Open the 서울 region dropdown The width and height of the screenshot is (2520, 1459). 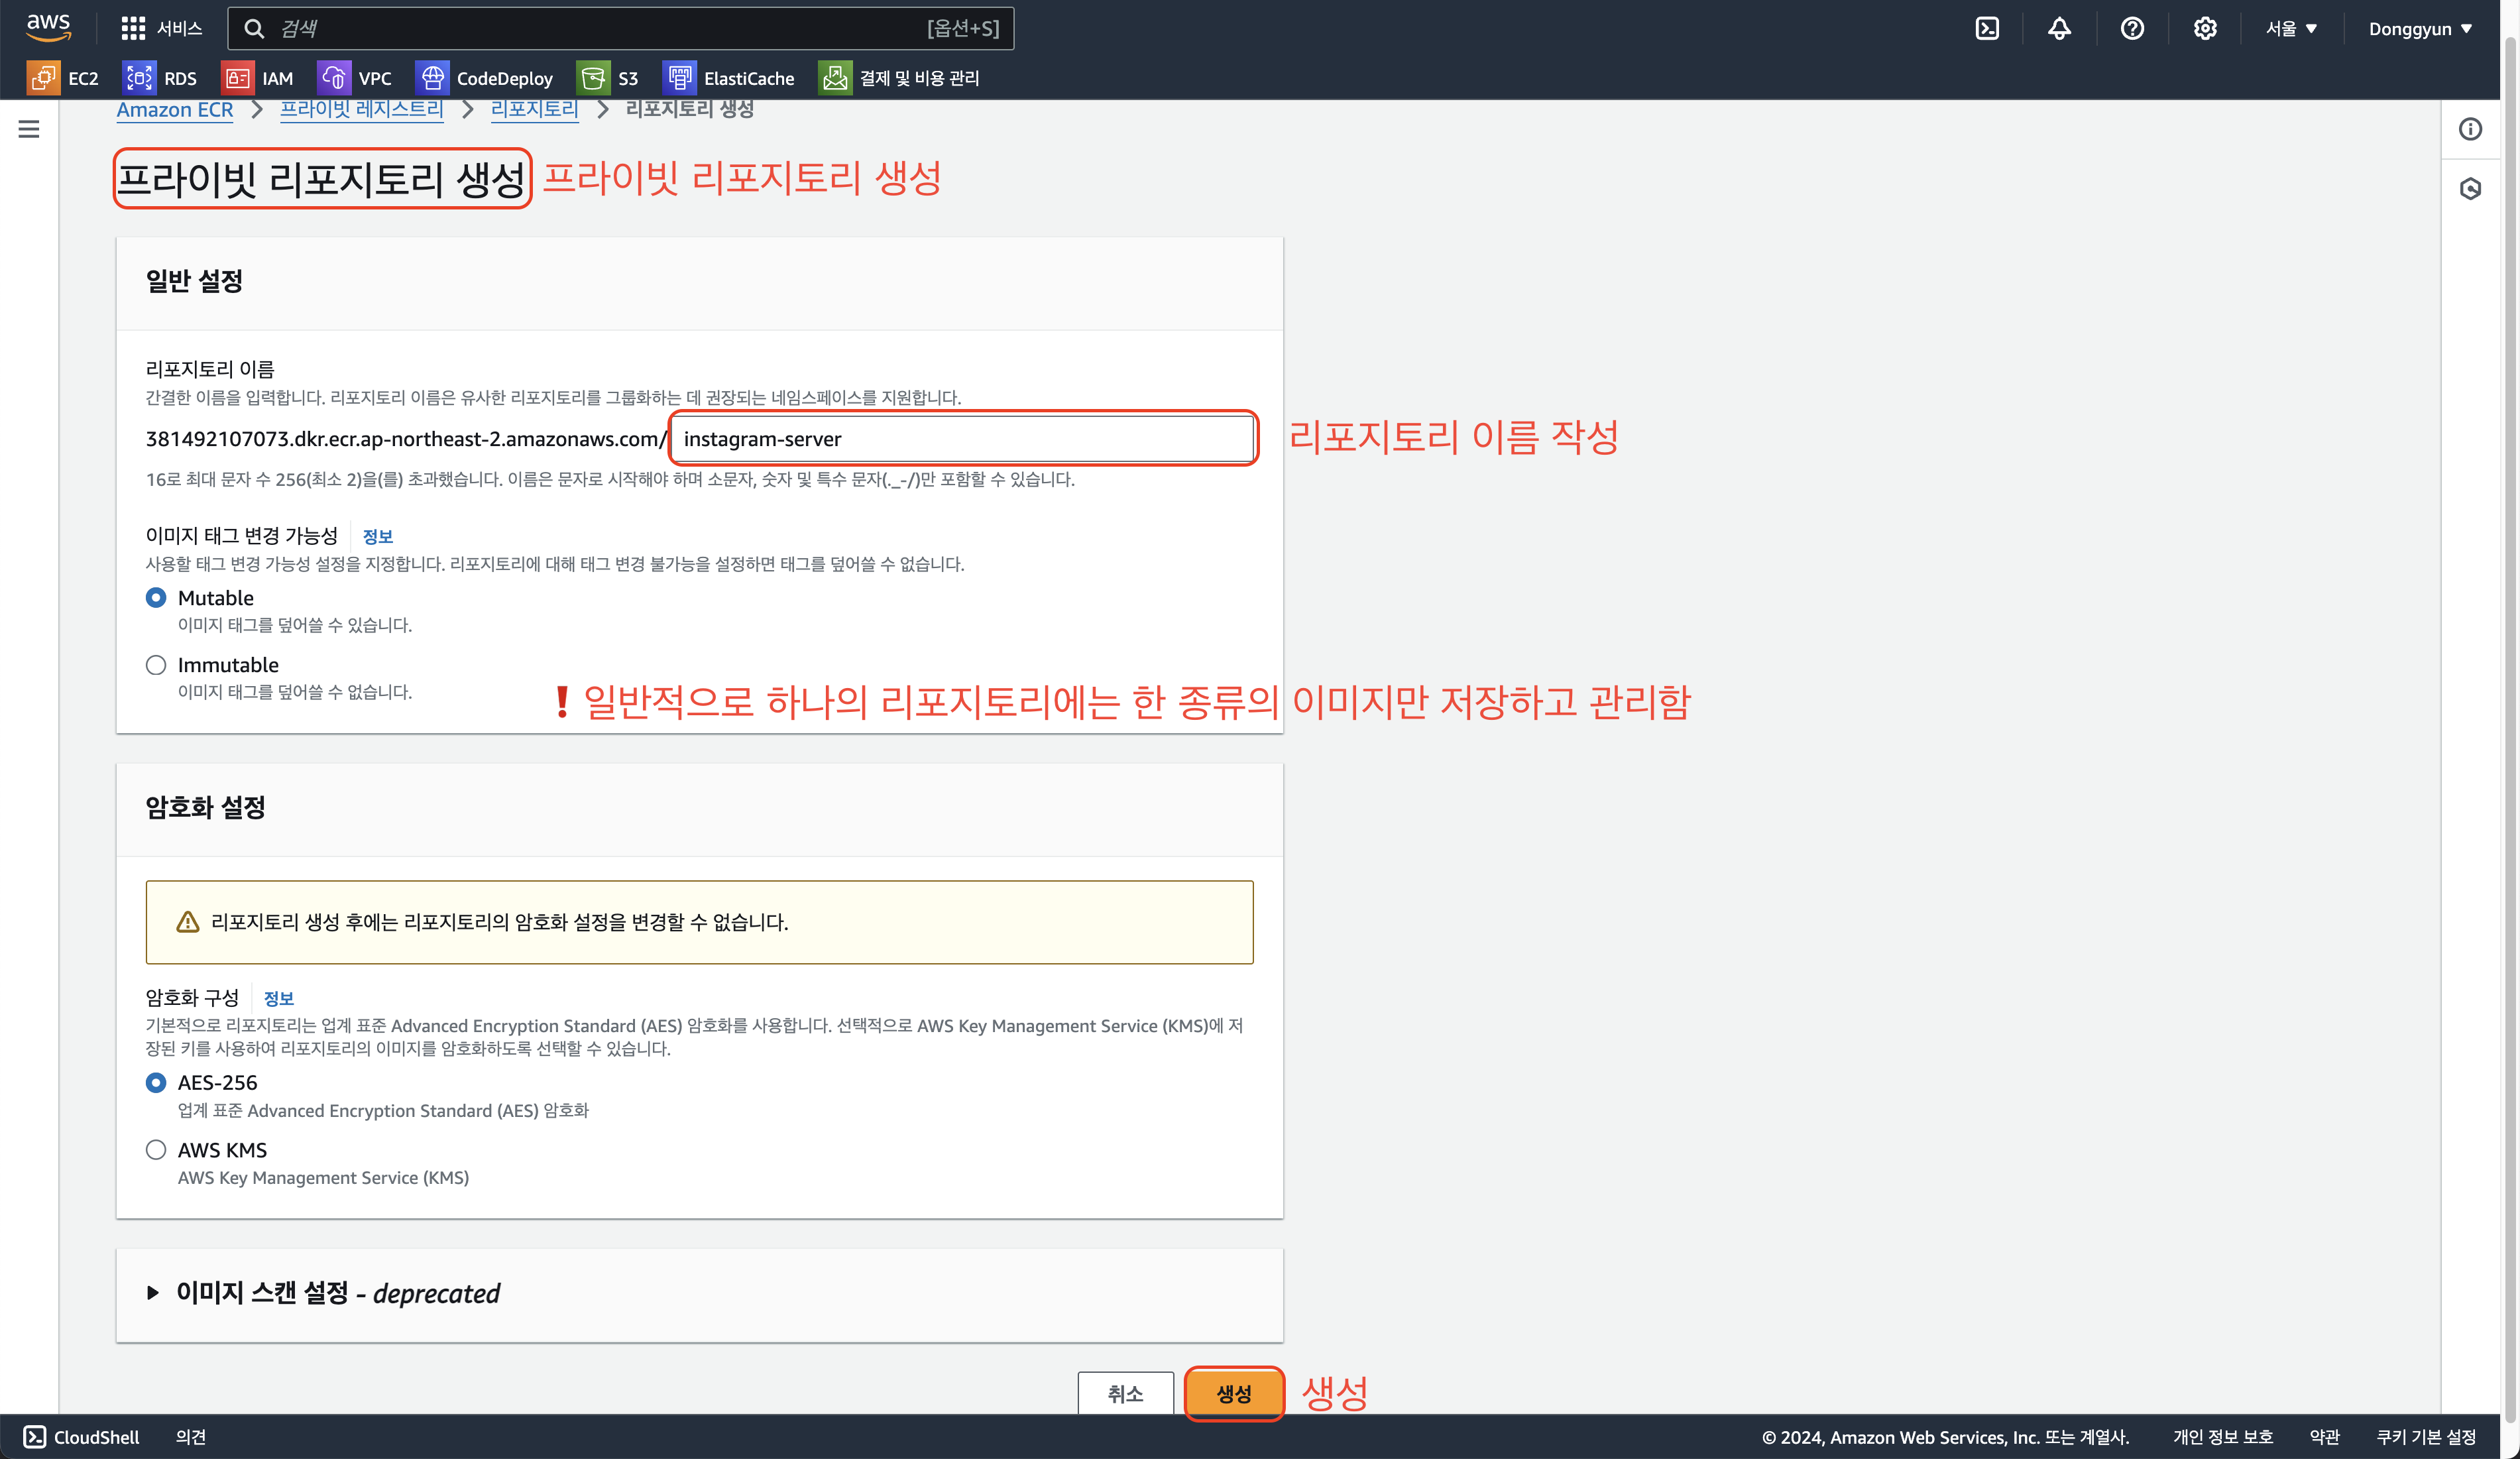2291,29
